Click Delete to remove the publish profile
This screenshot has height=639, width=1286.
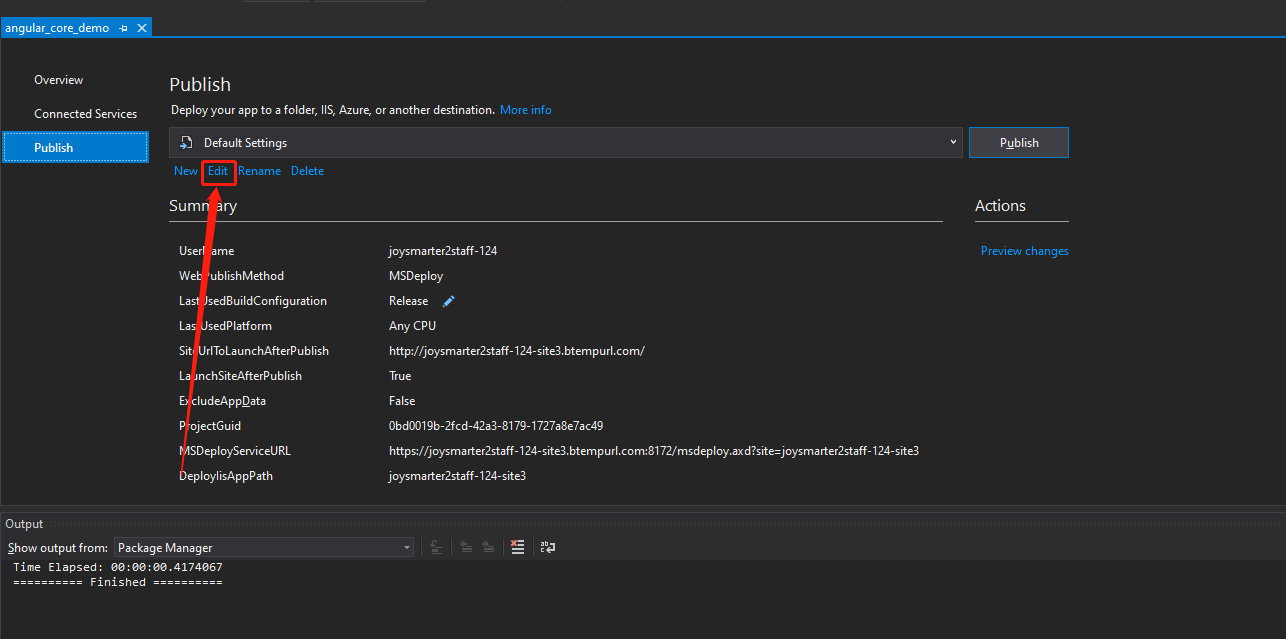(307, 171)
